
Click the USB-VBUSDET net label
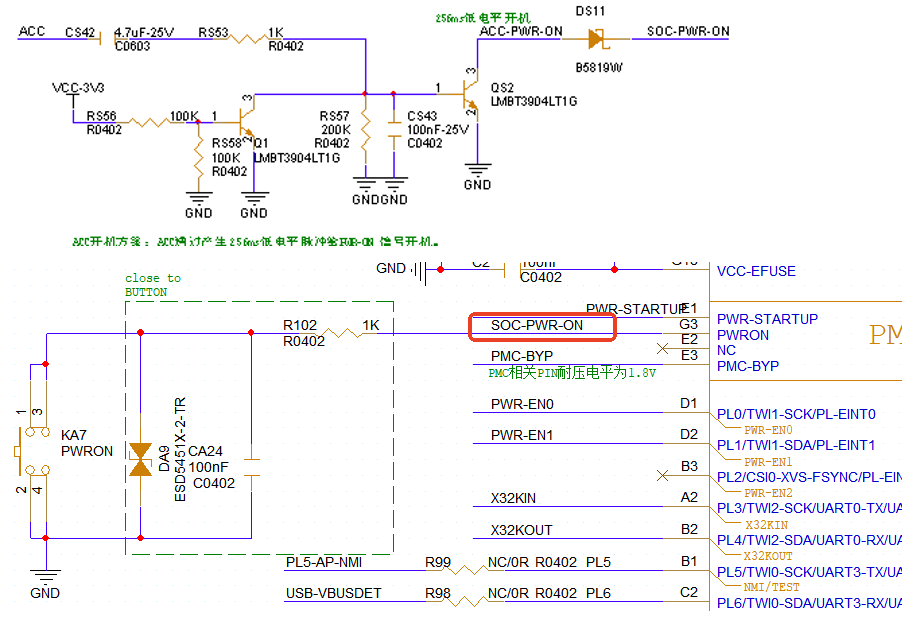pyautogui.click(x=332, y=594)
